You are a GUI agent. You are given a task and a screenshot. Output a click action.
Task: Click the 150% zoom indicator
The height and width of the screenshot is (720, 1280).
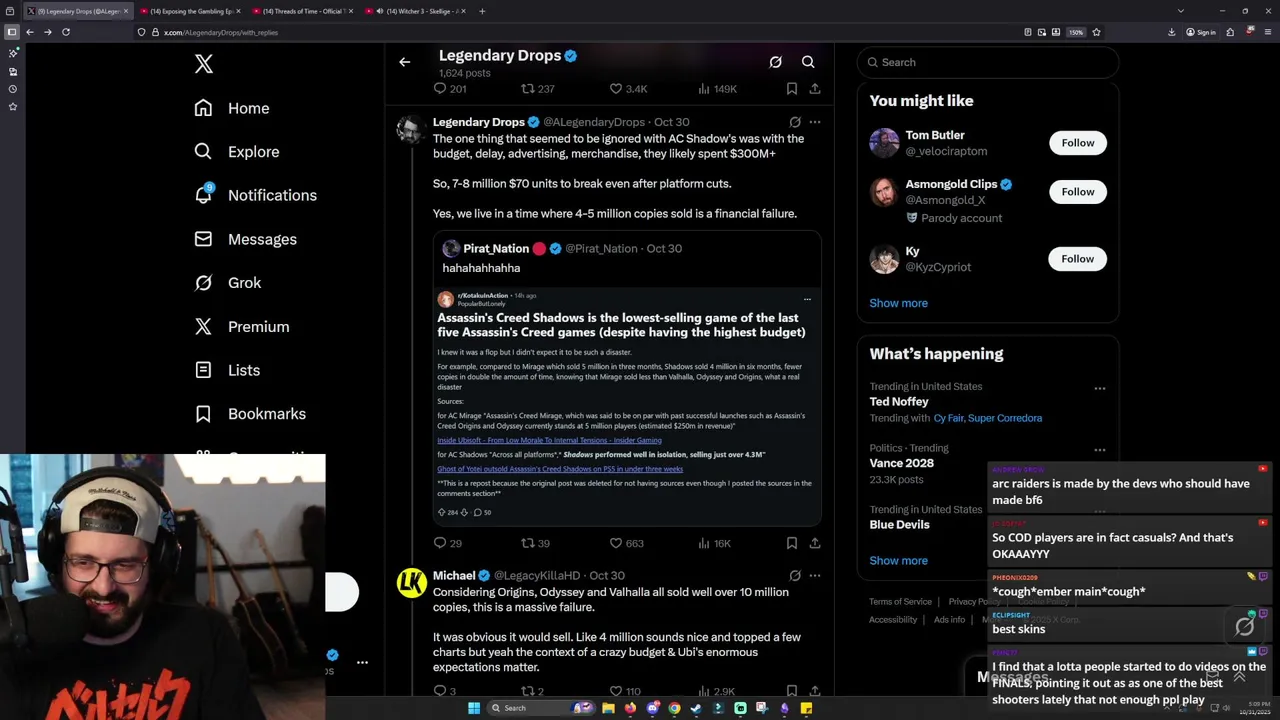[1076, 32]
